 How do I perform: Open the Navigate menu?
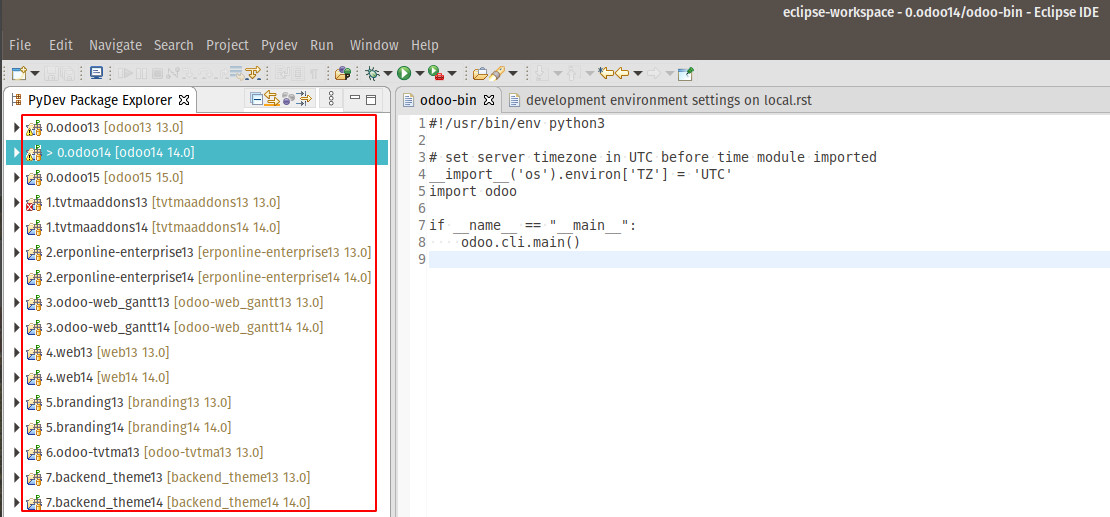pos(115,45)
